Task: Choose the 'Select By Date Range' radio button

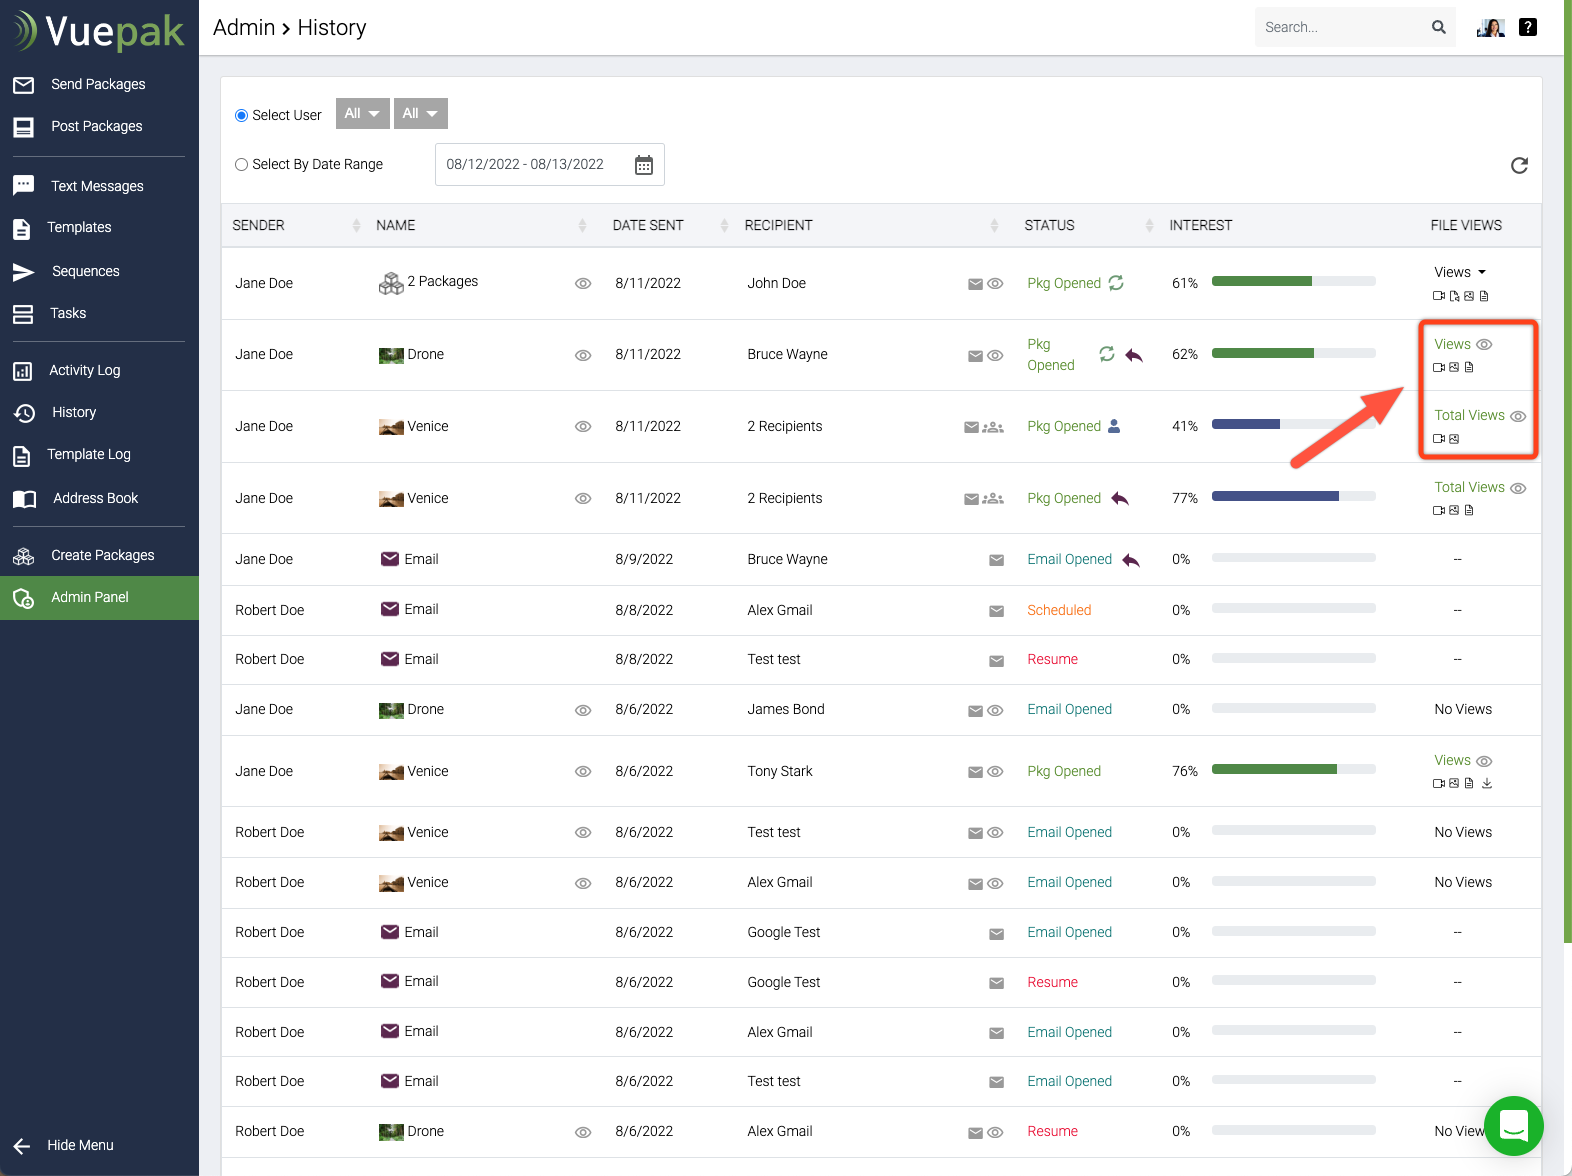Action: tap(241, 165)
